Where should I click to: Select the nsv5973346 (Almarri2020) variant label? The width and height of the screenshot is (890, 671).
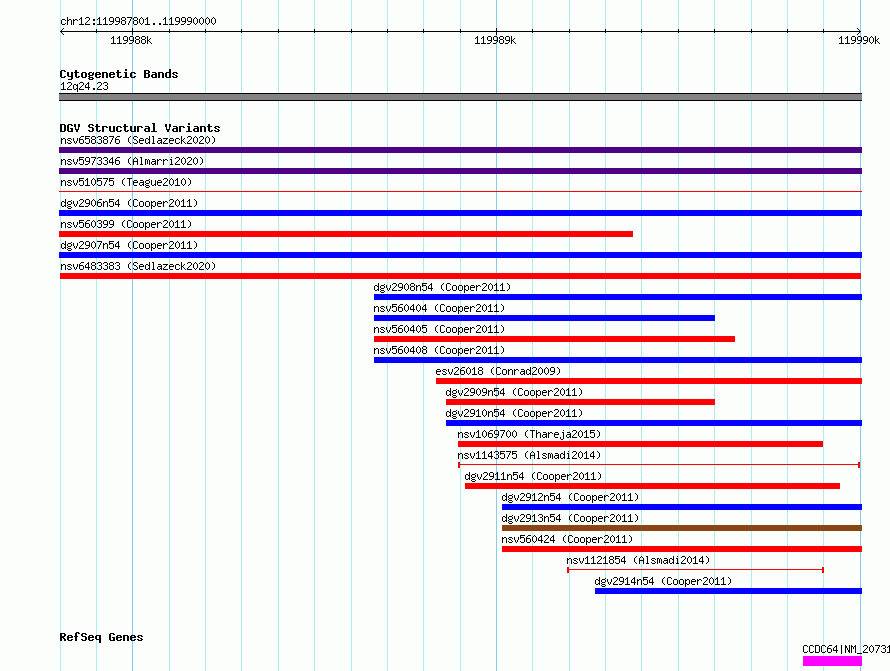coord(132,161)
